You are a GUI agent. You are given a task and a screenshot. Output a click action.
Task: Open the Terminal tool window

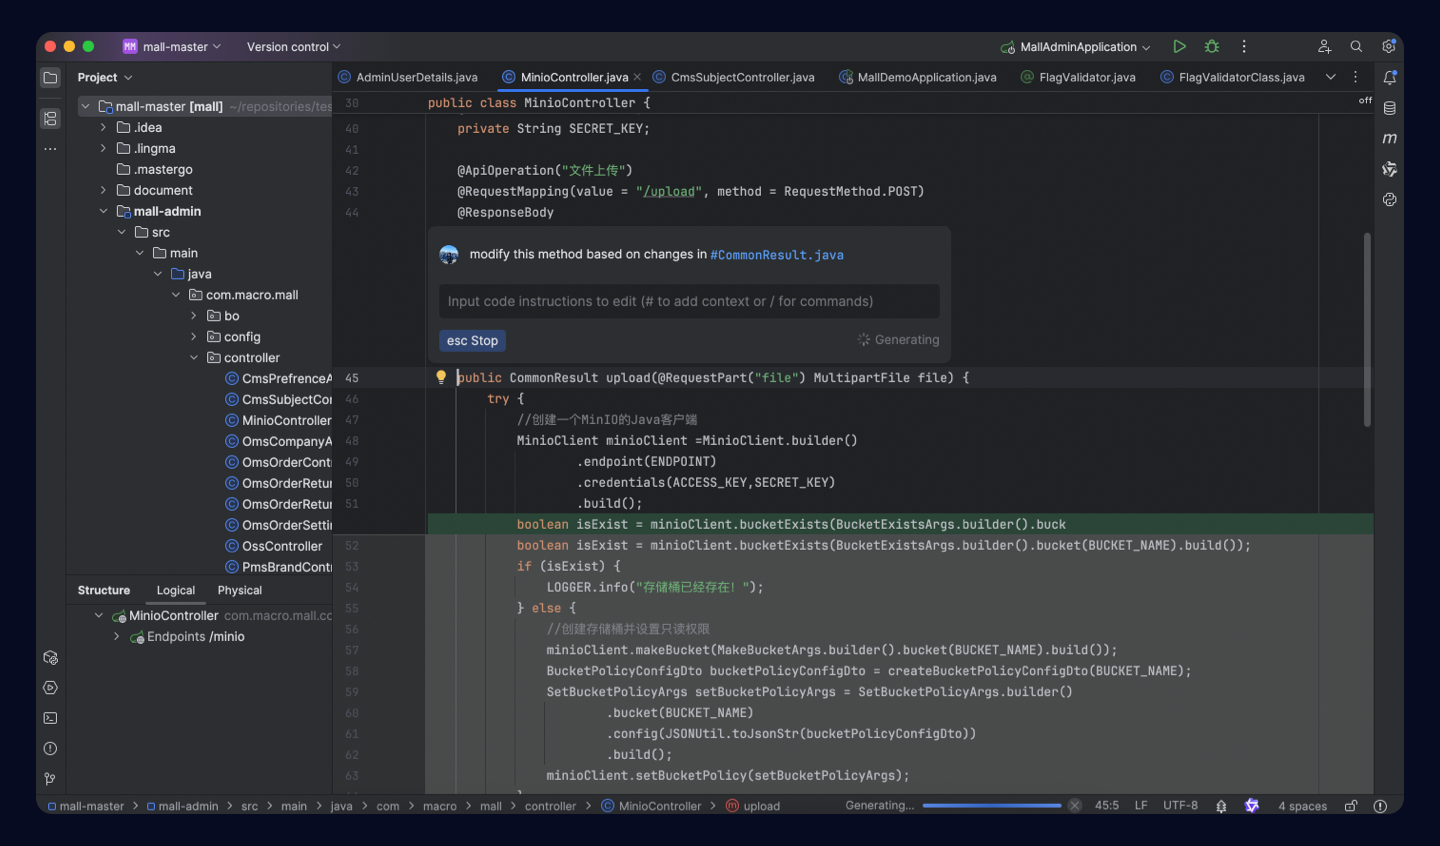click(50, 718)
